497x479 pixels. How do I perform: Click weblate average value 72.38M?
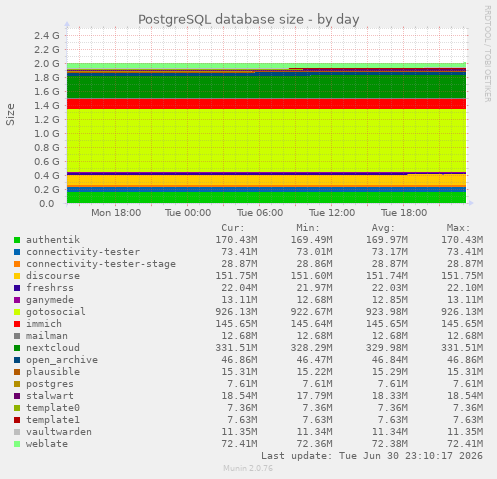click(390, 444)
